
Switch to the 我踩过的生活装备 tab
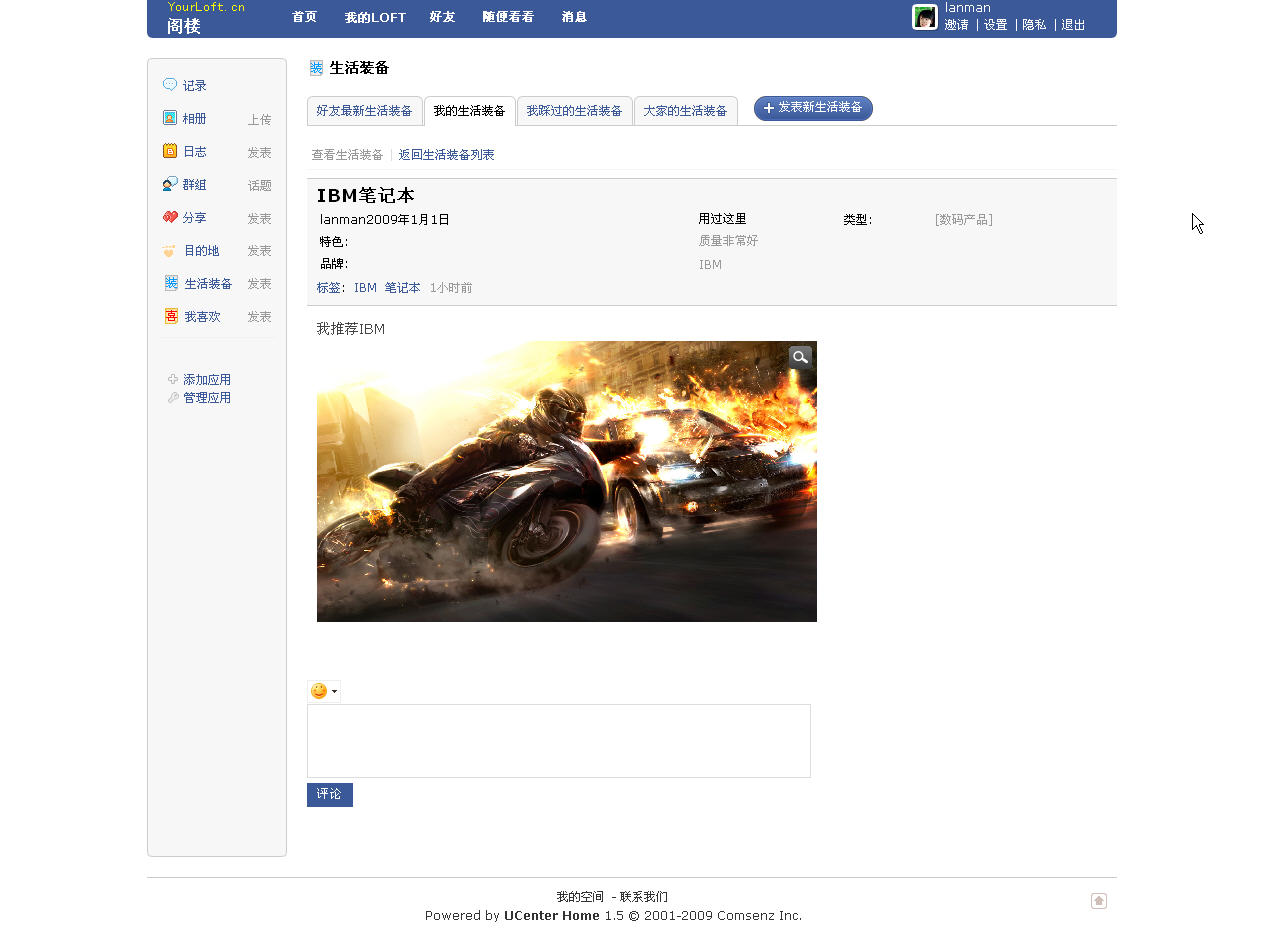coord(574,111)
